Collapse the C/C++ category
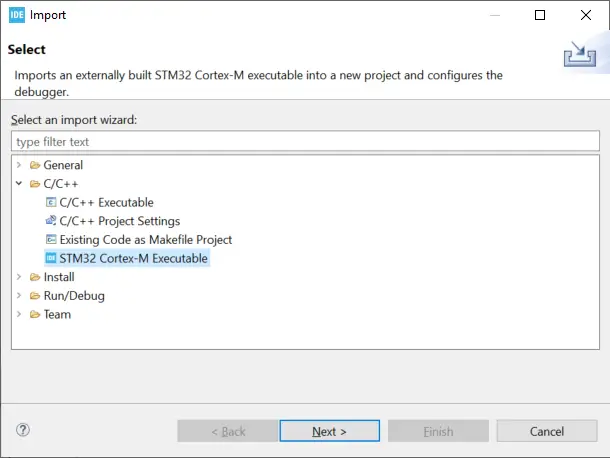 pos(19,184)
